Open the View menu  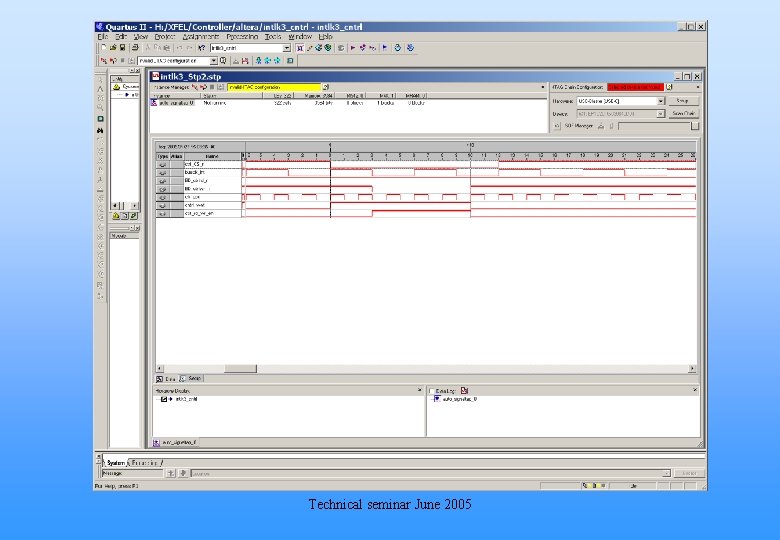click(x=141, y=37)
